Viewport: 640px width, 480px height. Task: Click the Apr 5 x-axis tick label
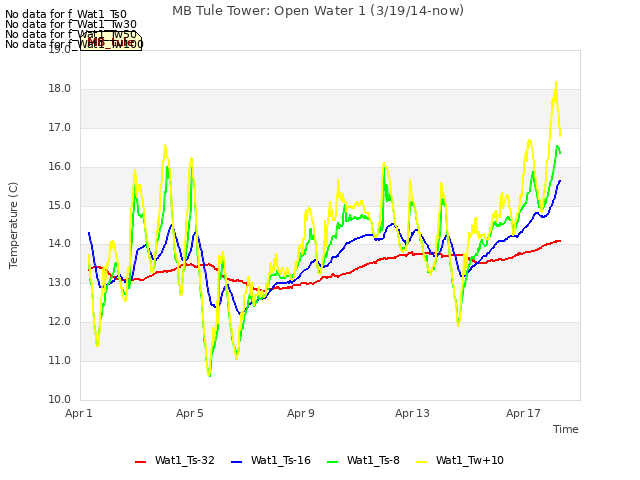point(190,413)
